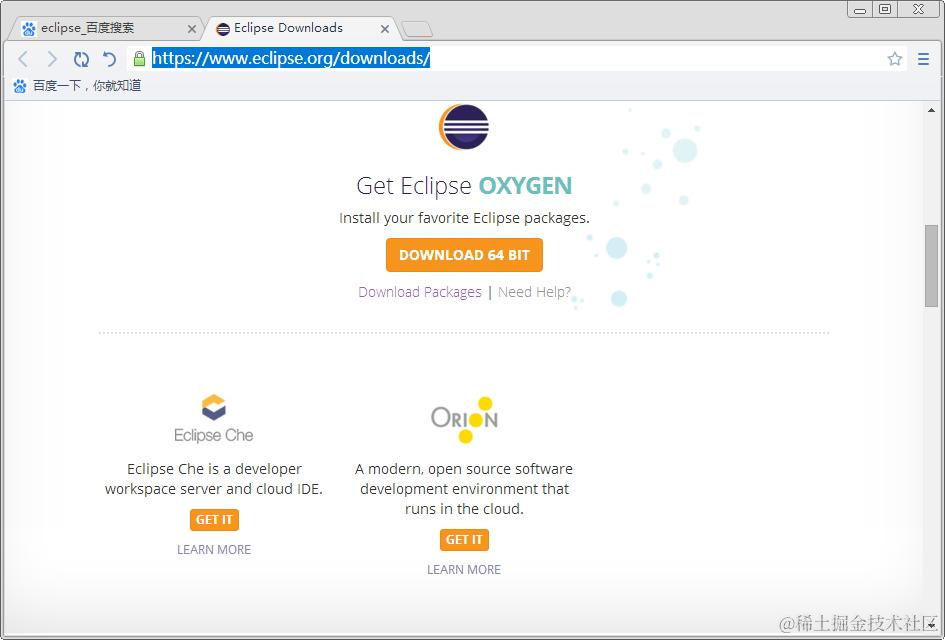This screenshot has height=640, width=945.
Task: Click the undo-style restore arrow icon
Action: (x=109, y=58)
